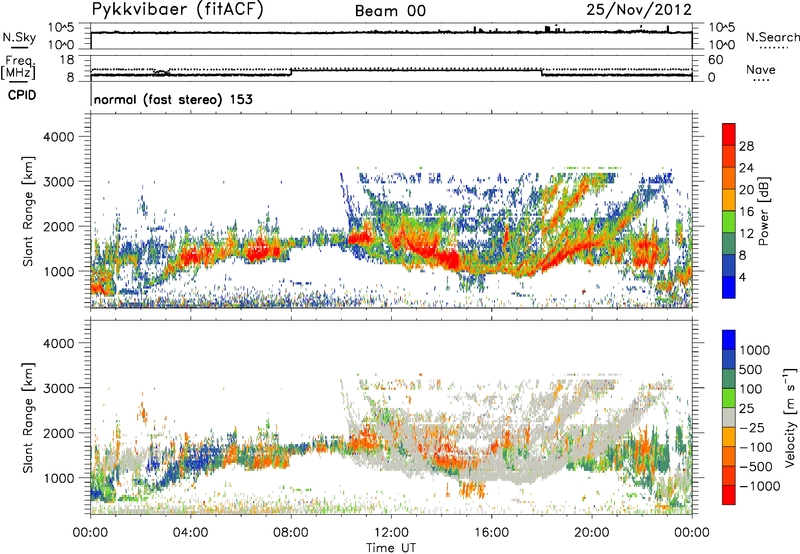The image size is (800, 554).
Task: Click the Nave legend label
Action: pyautogui.click(x=761, y=69)
